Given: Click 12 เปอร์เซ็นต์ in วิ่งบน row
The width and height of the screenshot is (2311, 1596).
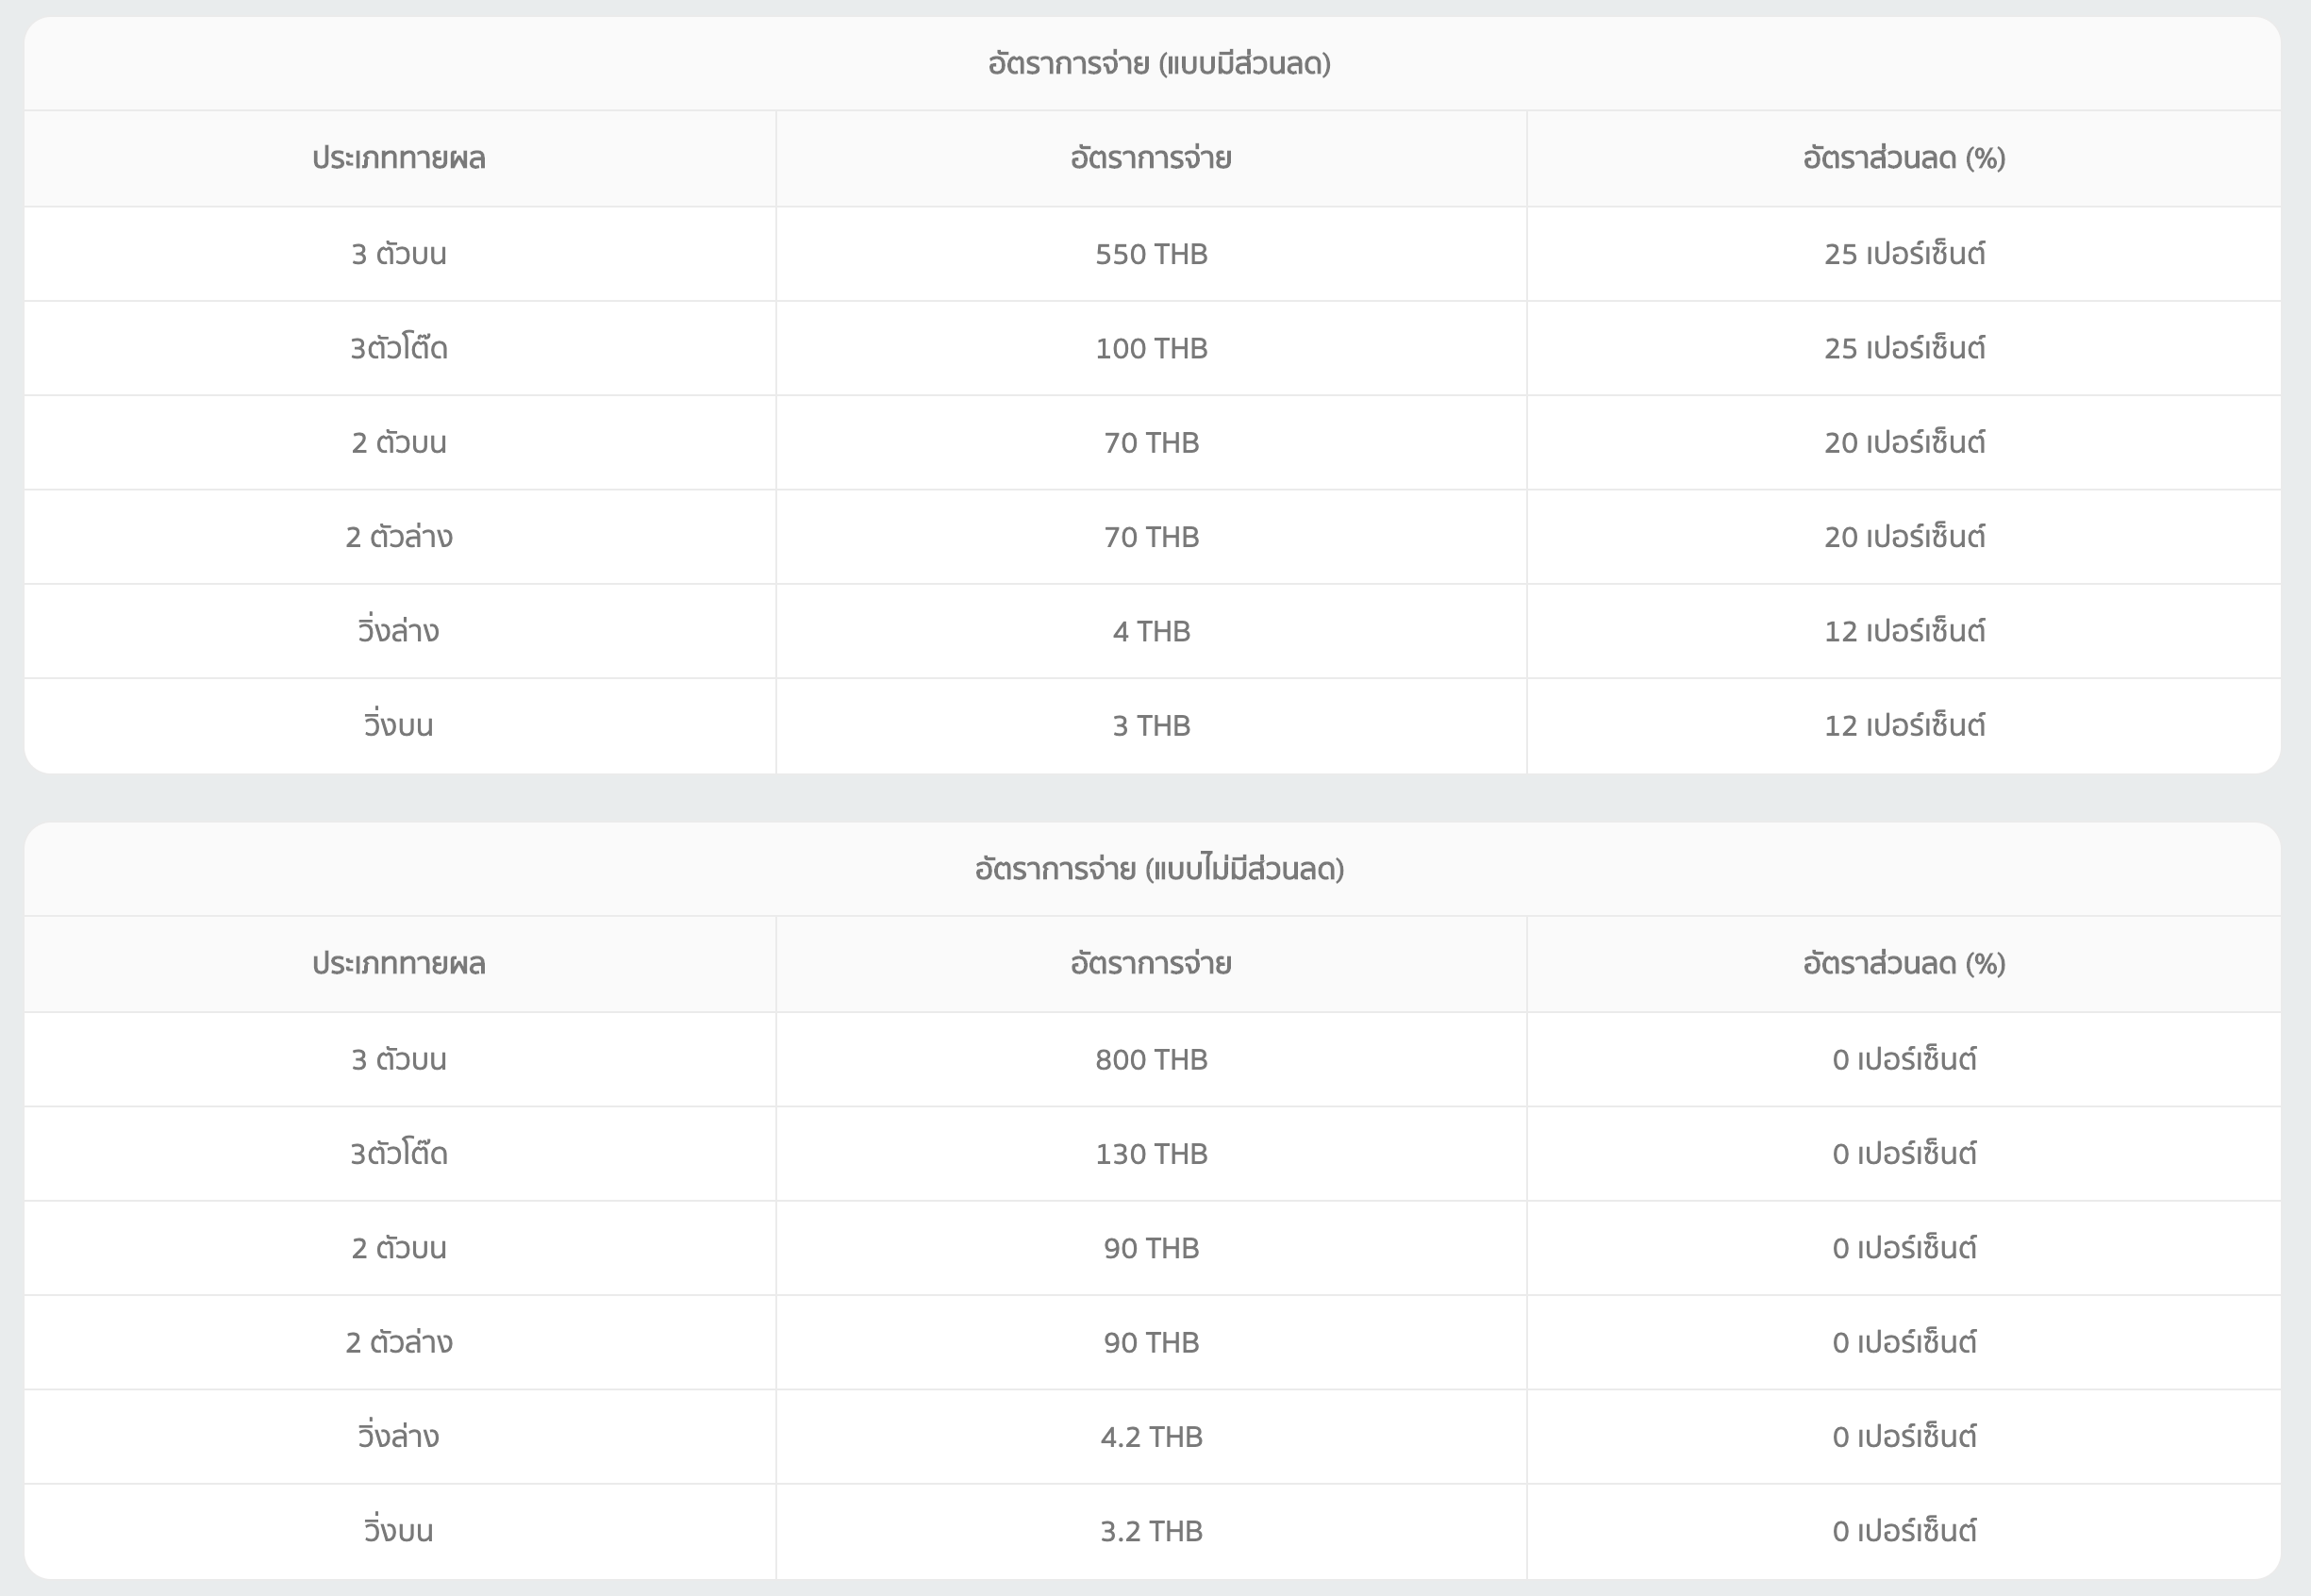Looking at the screenshot, I should [x=1903, y=725].
